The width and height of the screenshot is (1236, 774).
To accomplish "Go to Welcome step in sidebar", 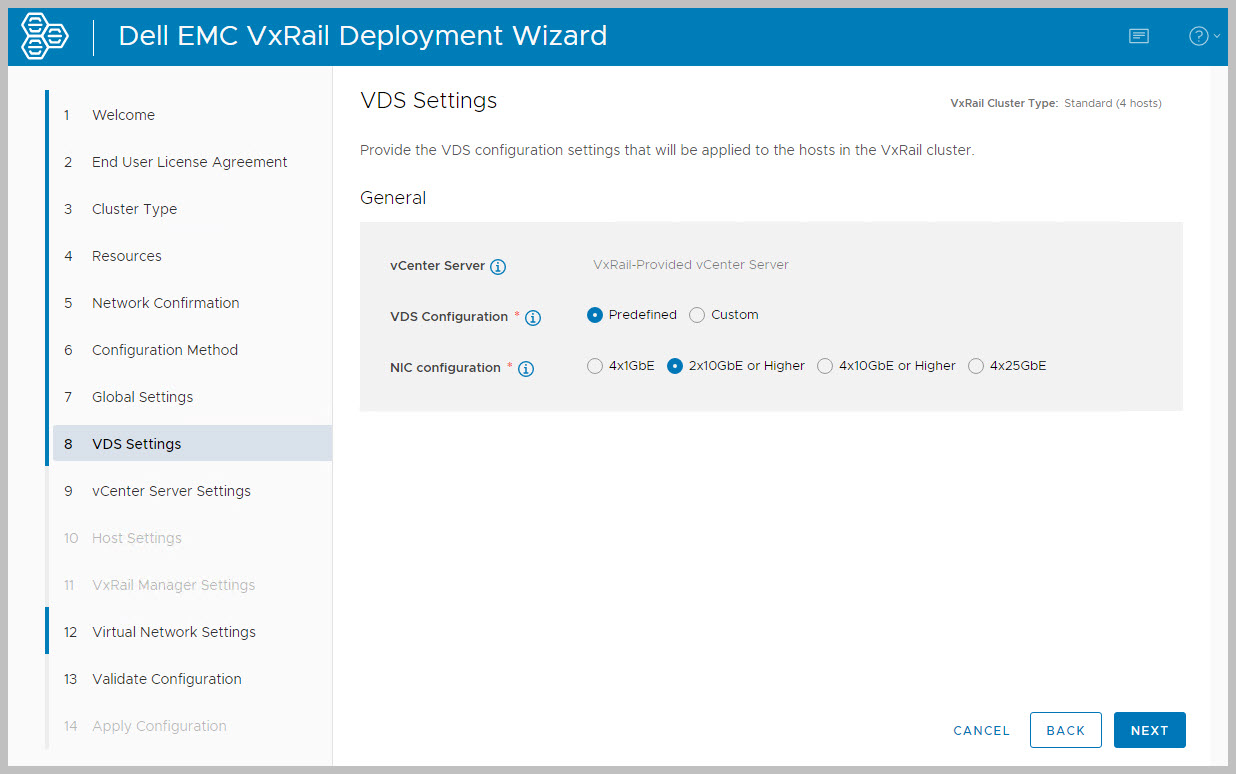I will point(123,115).
